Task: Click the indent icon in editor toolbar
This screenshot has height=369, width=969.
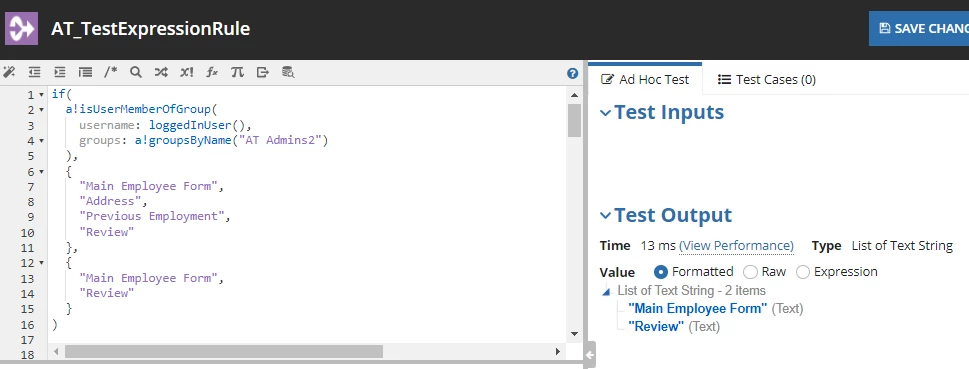Action: (x=59, y=72)
